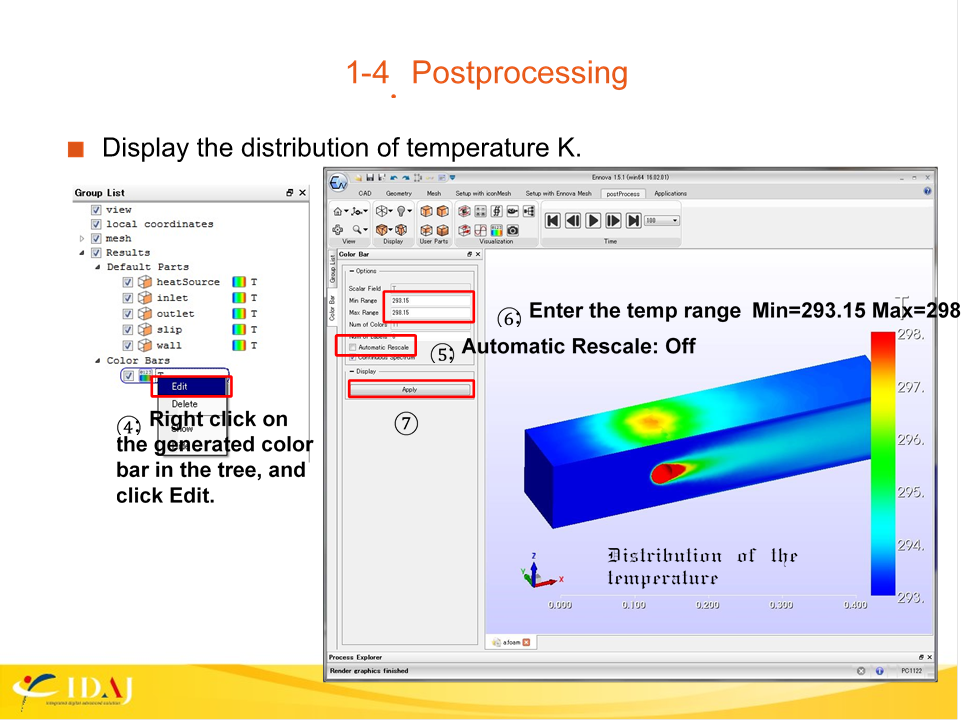Click the Min Range input field
This screenshot has height=720, width=965.
[428, 300]
